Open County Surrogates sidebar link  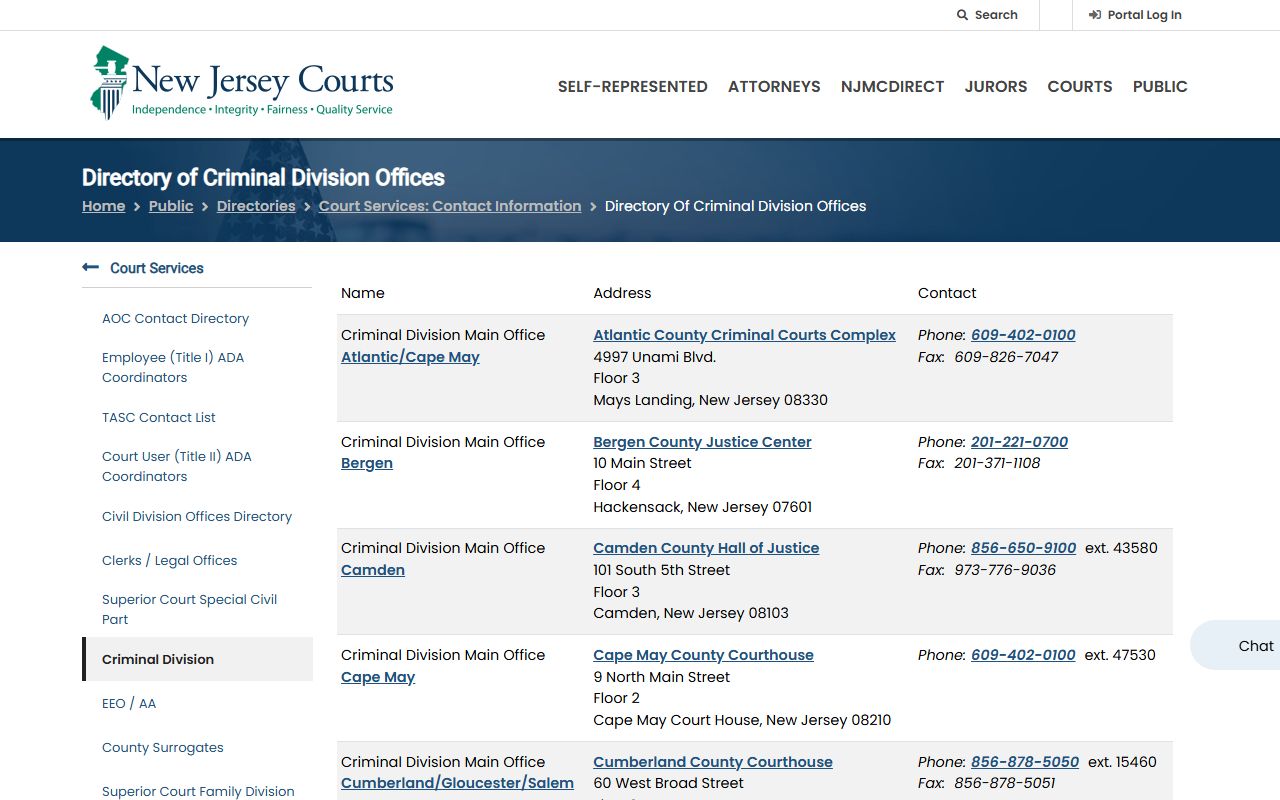click(163, 748)
